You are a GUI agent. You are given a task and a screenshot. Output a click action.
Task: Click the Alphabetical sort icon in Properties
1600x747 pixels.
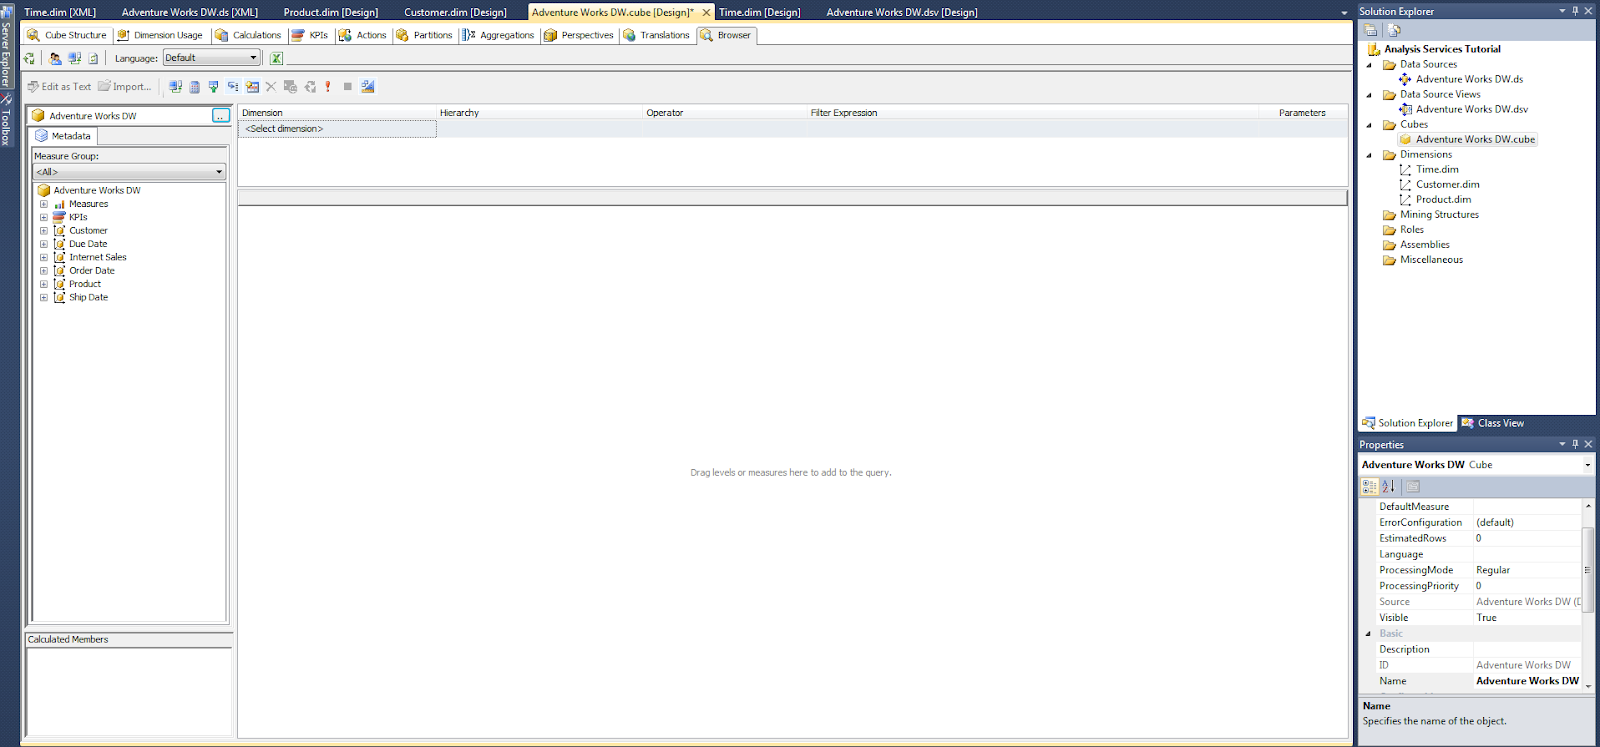pos(1388,487)
